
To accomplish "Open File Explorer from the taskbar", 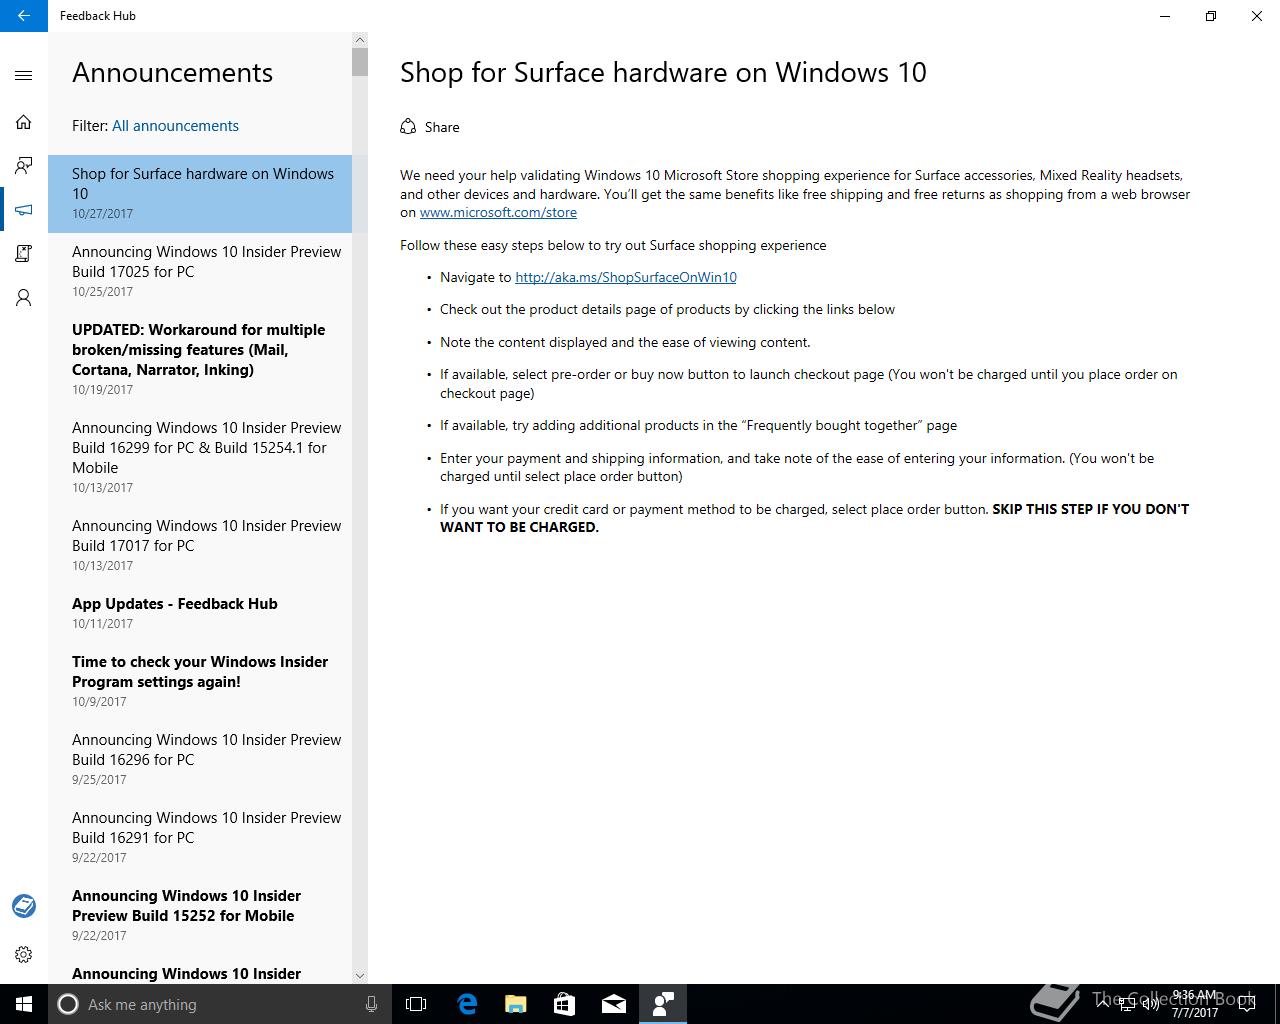I will (x=516, y=1004).
